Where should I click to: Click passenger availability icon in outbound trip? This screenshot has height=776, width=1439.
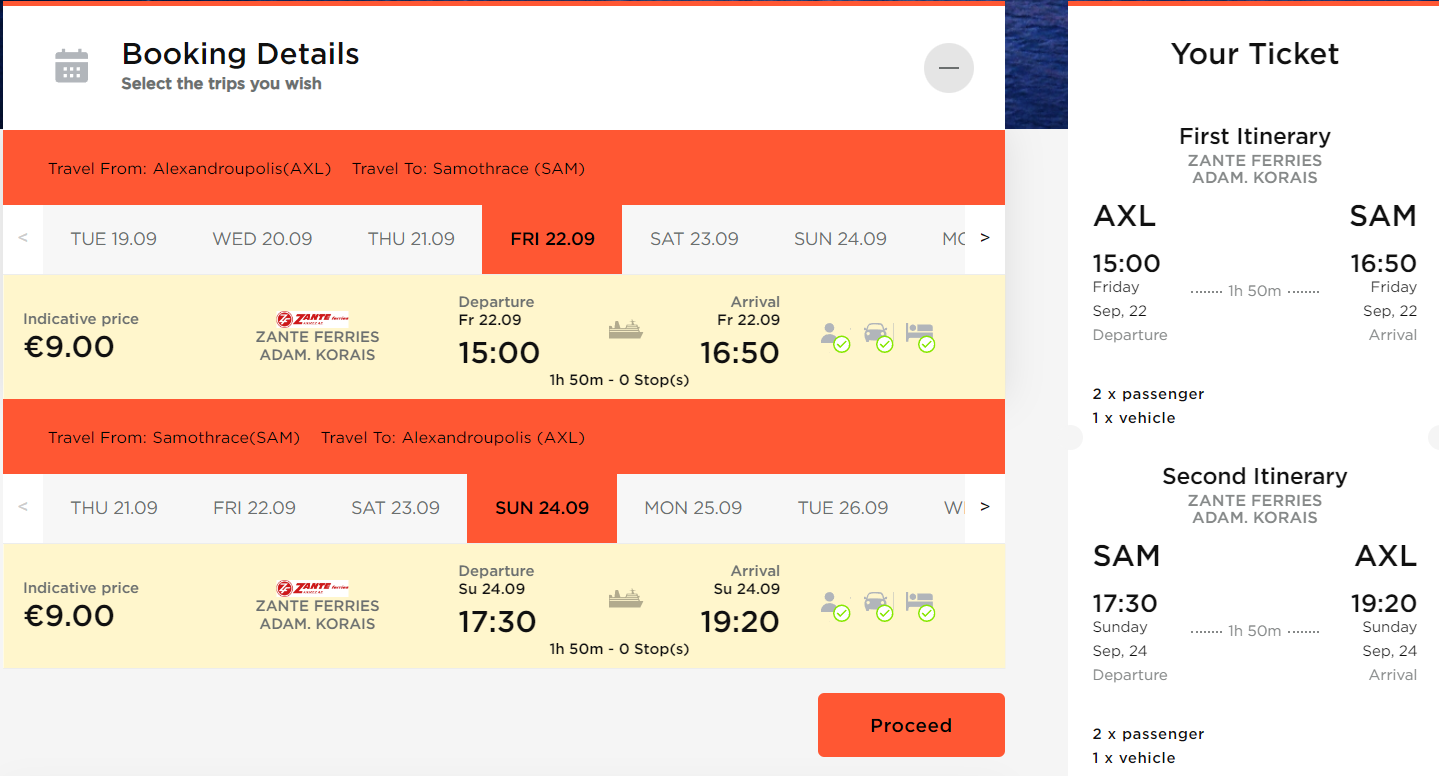coord(833,336)
